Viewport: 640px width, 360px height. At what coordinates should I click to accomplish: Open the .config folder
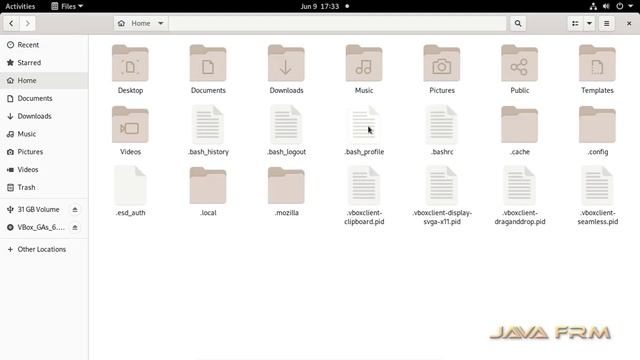tap(597, 125)
